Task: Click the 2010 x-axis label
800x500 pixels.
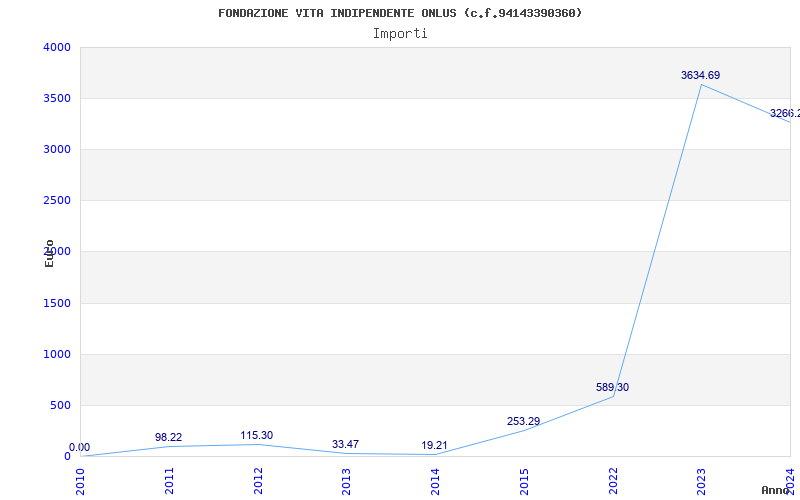Action: 80,481
